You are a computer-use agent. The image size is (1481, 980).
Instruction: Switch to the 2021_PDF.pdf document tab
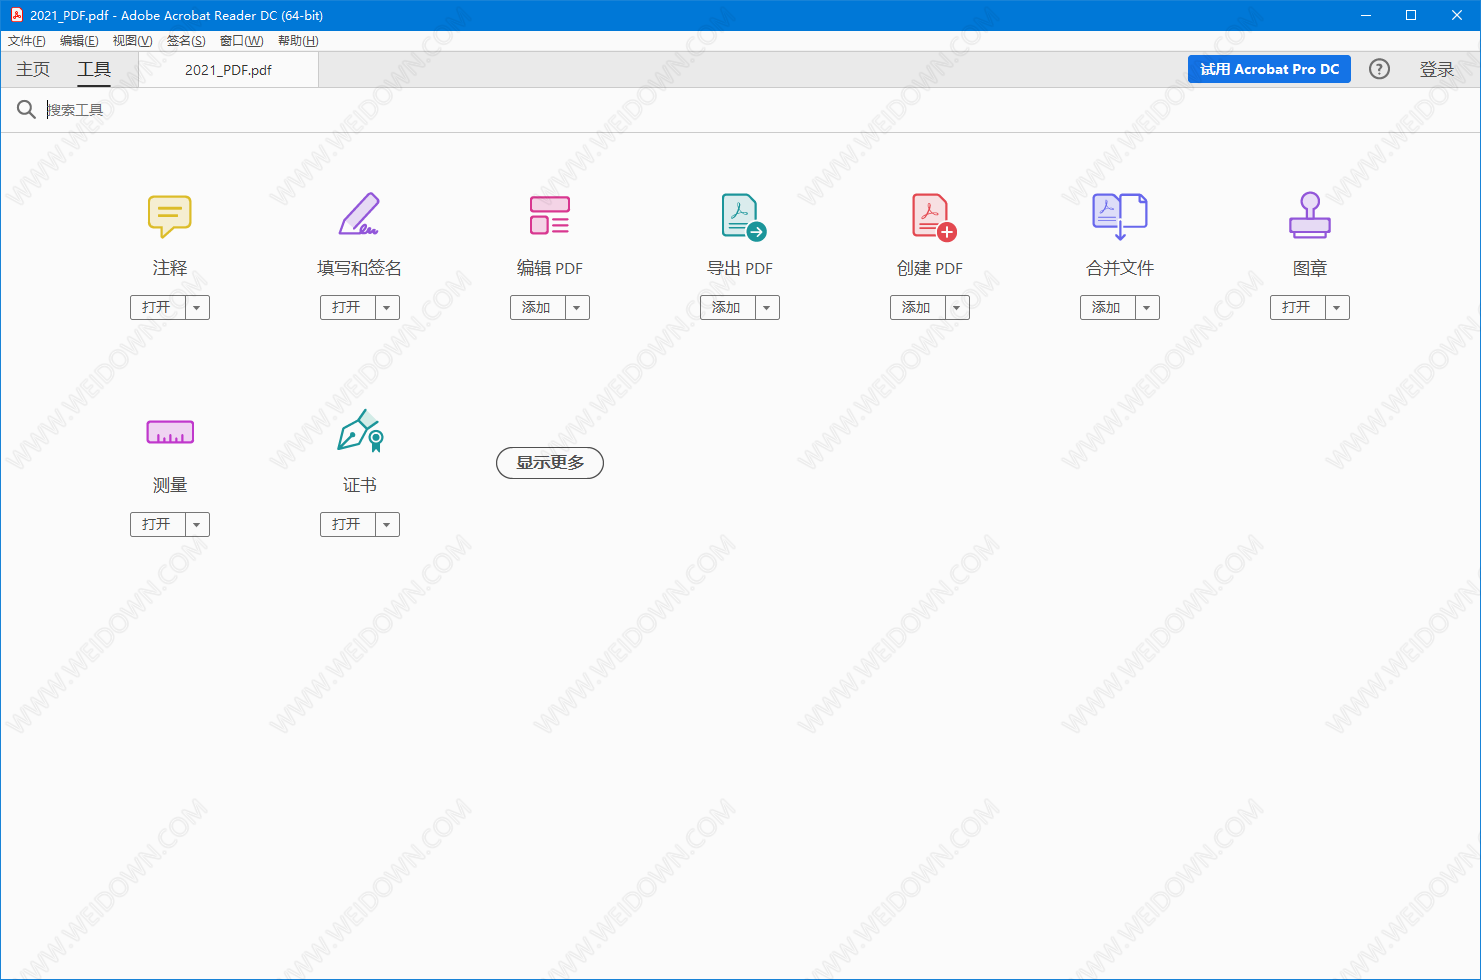click(228, 70)
